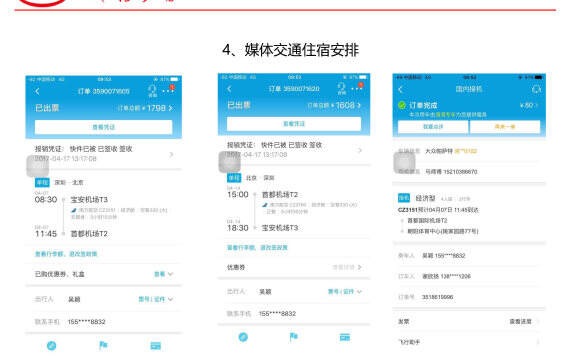Image resolution: width=570 pixels, height=360 pixels.
Task: Open the 报销凭证 row chevron in the 08:30 flight order
Action: tap(171, 155)
